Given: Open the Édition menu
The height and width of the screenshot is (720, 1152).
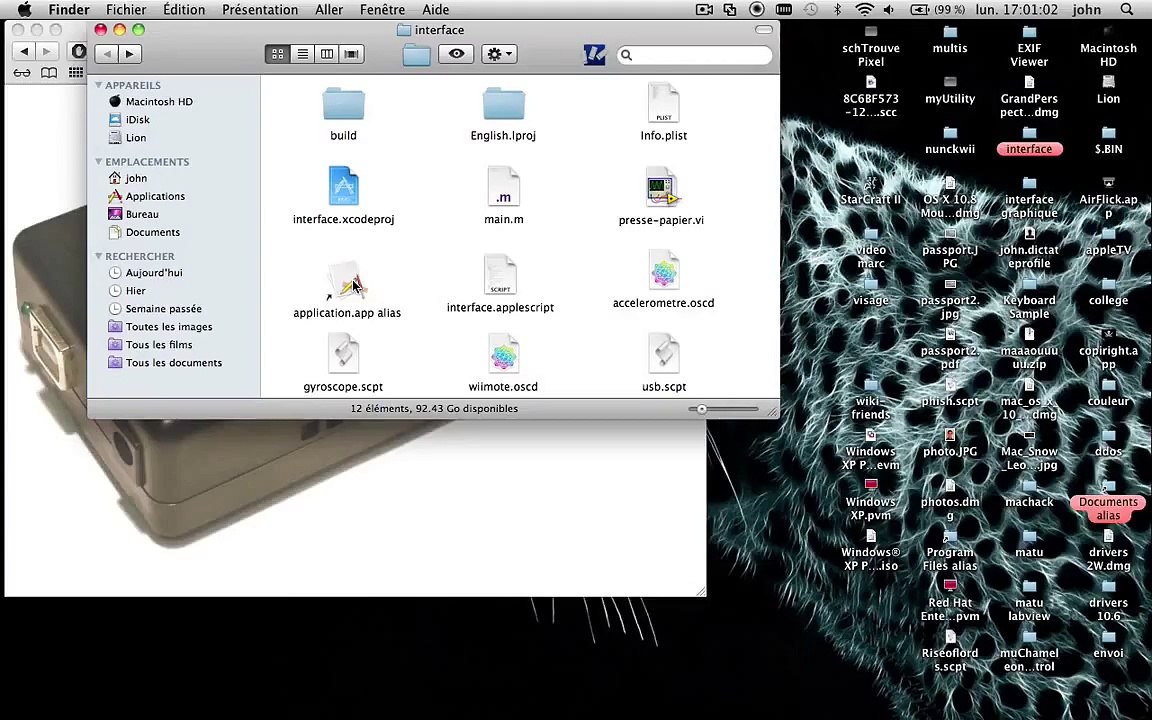Looking at the screenshot, I should click(x=184, y=10).
